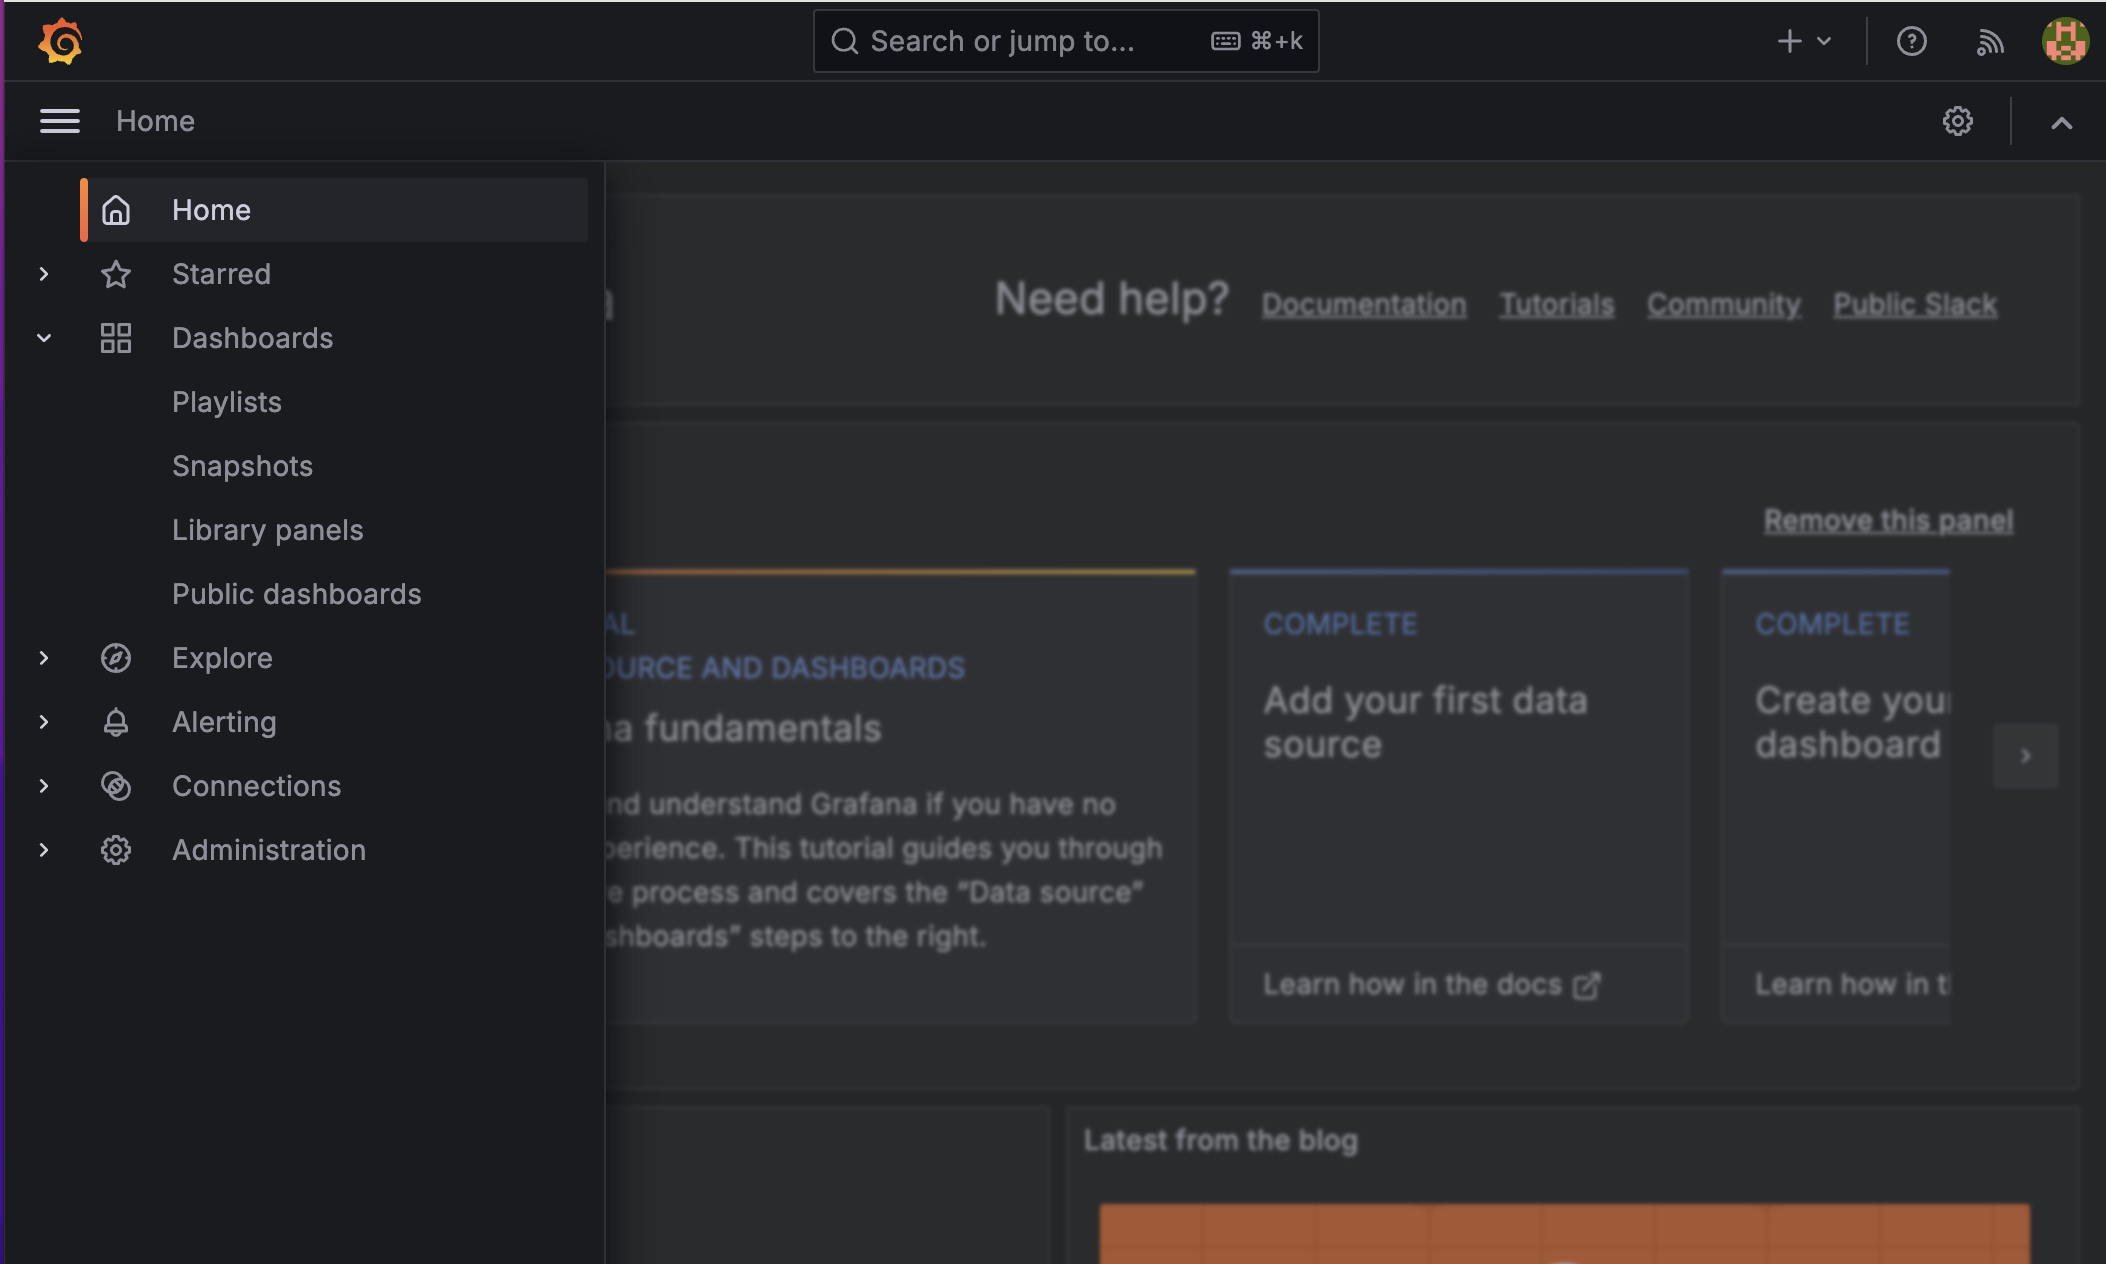Click the search magnifier icon
Screen dimensions: 2106x1264
pos(845,41)
